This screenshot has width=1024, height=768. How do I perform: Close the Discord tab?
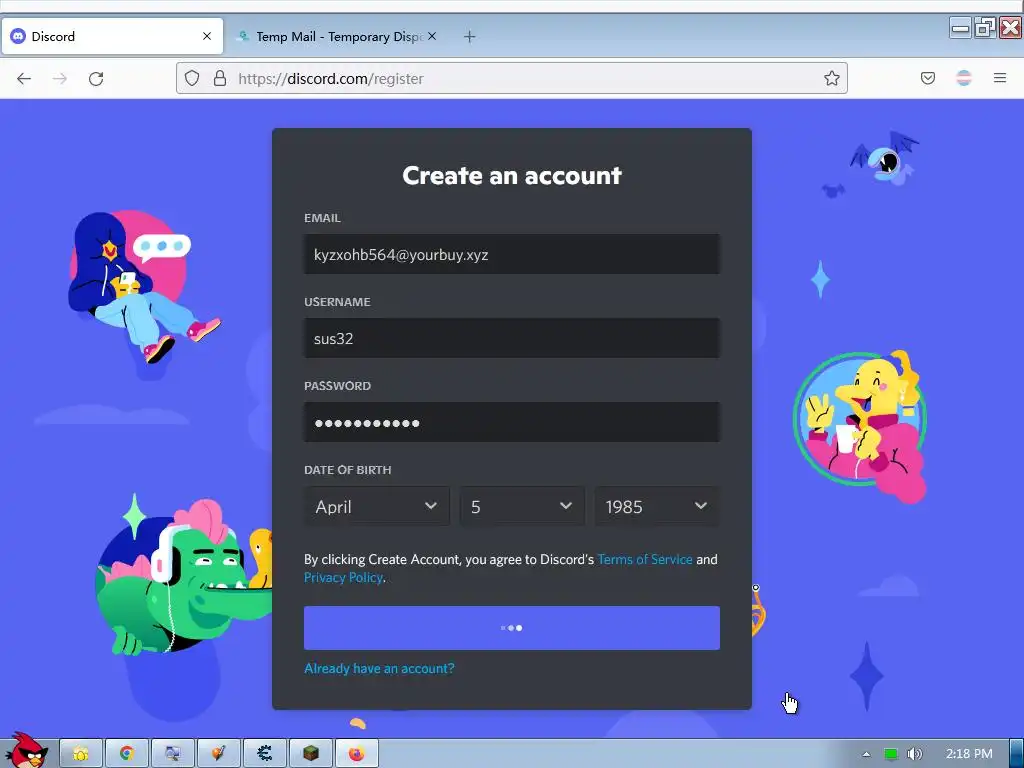tap(207, 37)
